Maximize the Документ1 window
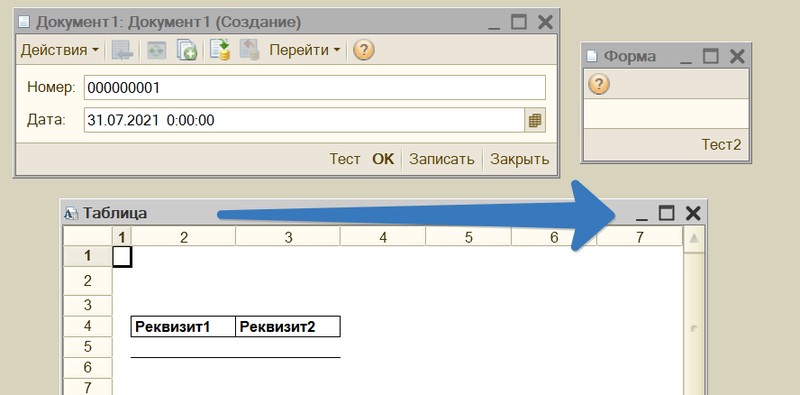Viewport: 800px width, 395px height. [x=518, y=22]
